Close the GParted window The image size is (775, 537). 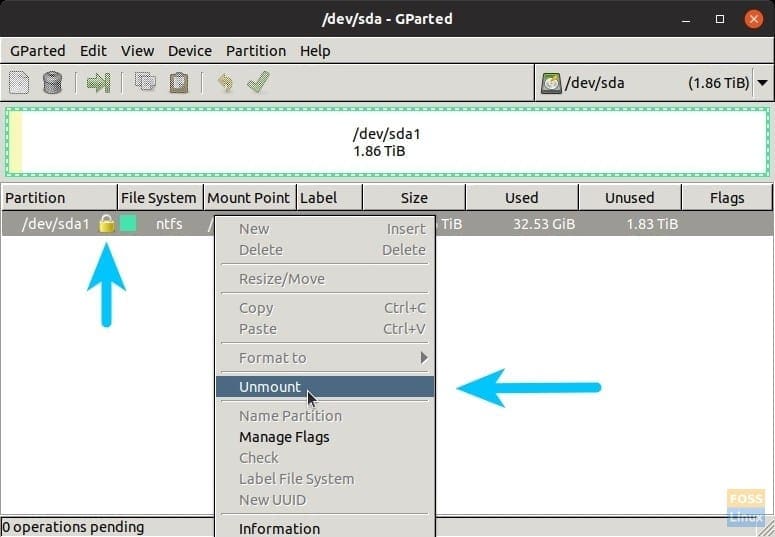click(x=754, y=19)
